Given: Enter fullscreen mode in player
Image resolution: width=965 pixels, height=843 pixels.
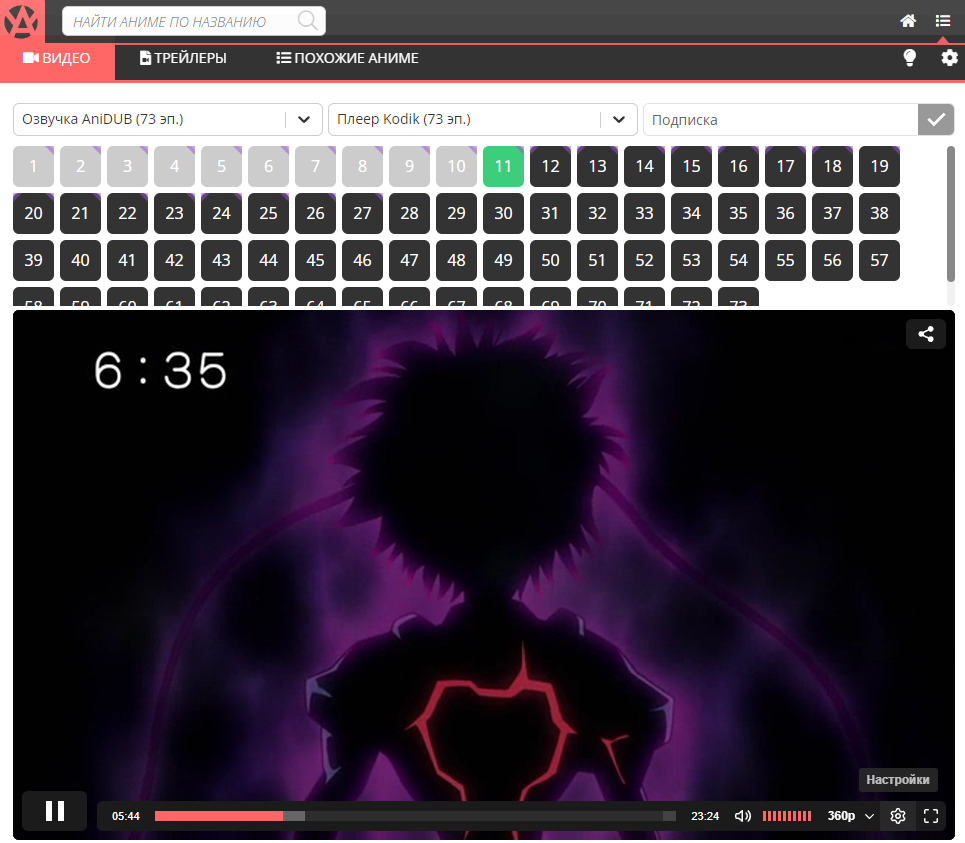Looking at the screenshot, I should pyautogui.click(x=931, y=816).
